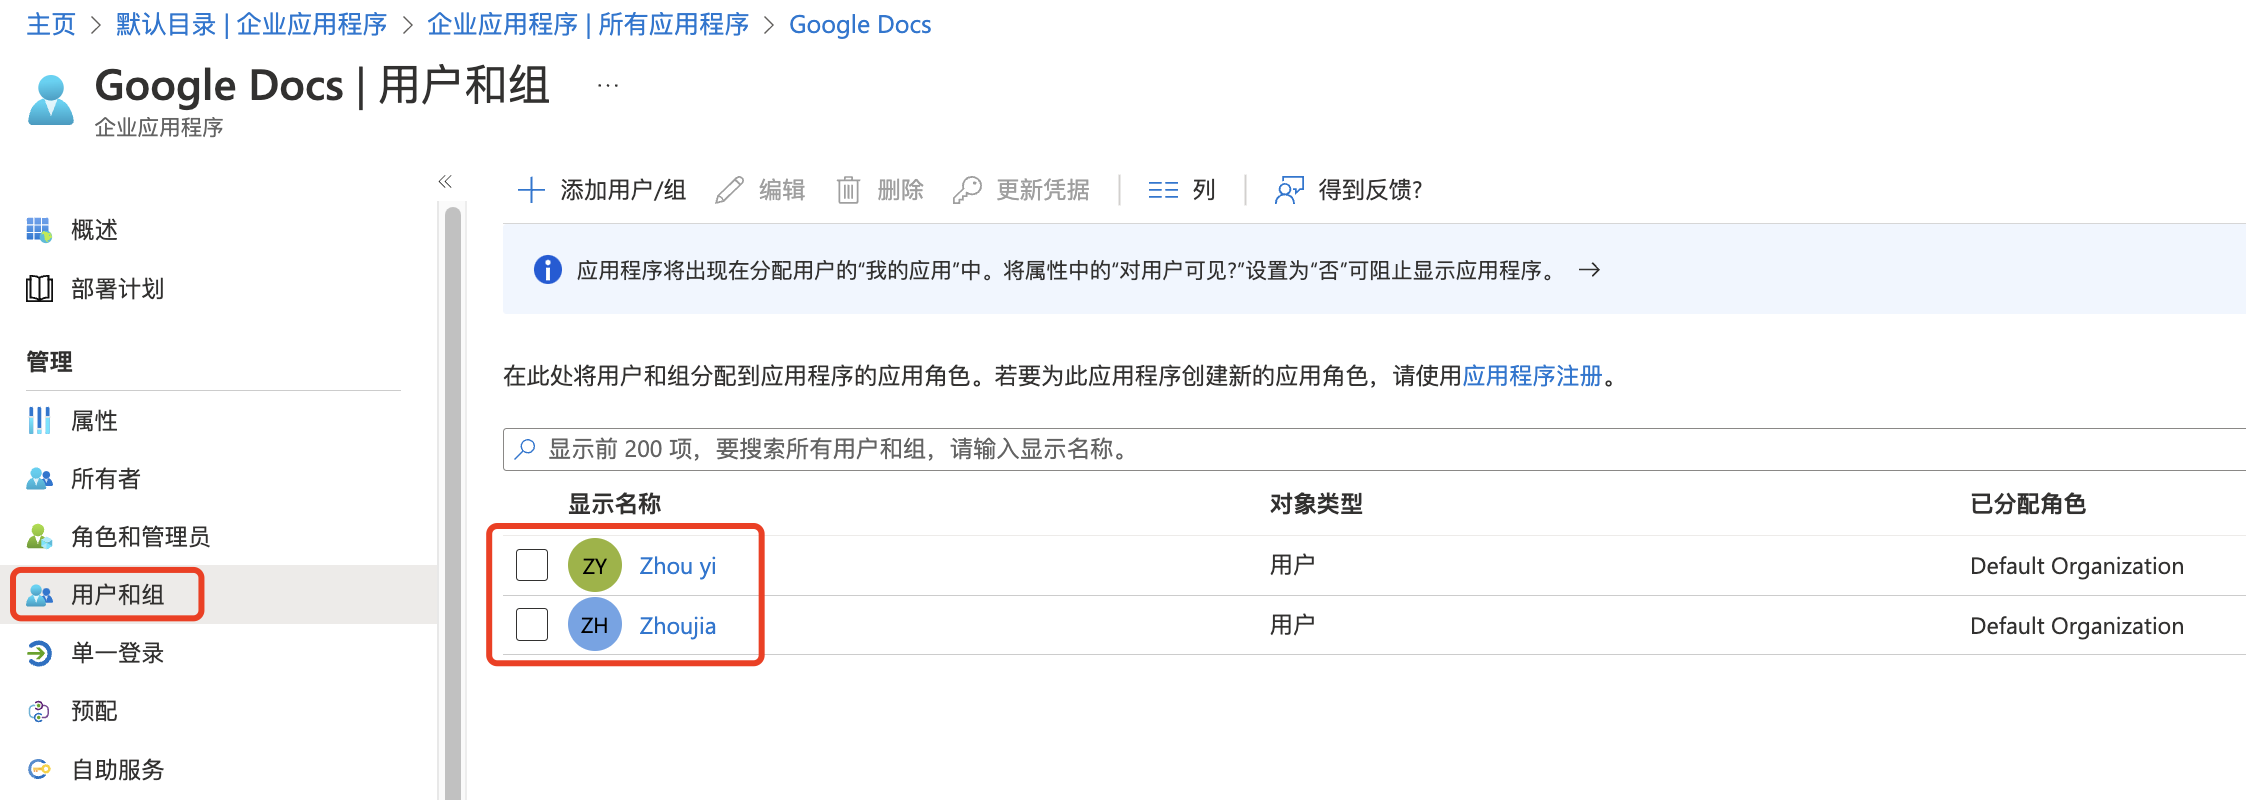Click 更新凭据 update credentials button
This screenshot has width=2246, height=800.
point(1021,190)
